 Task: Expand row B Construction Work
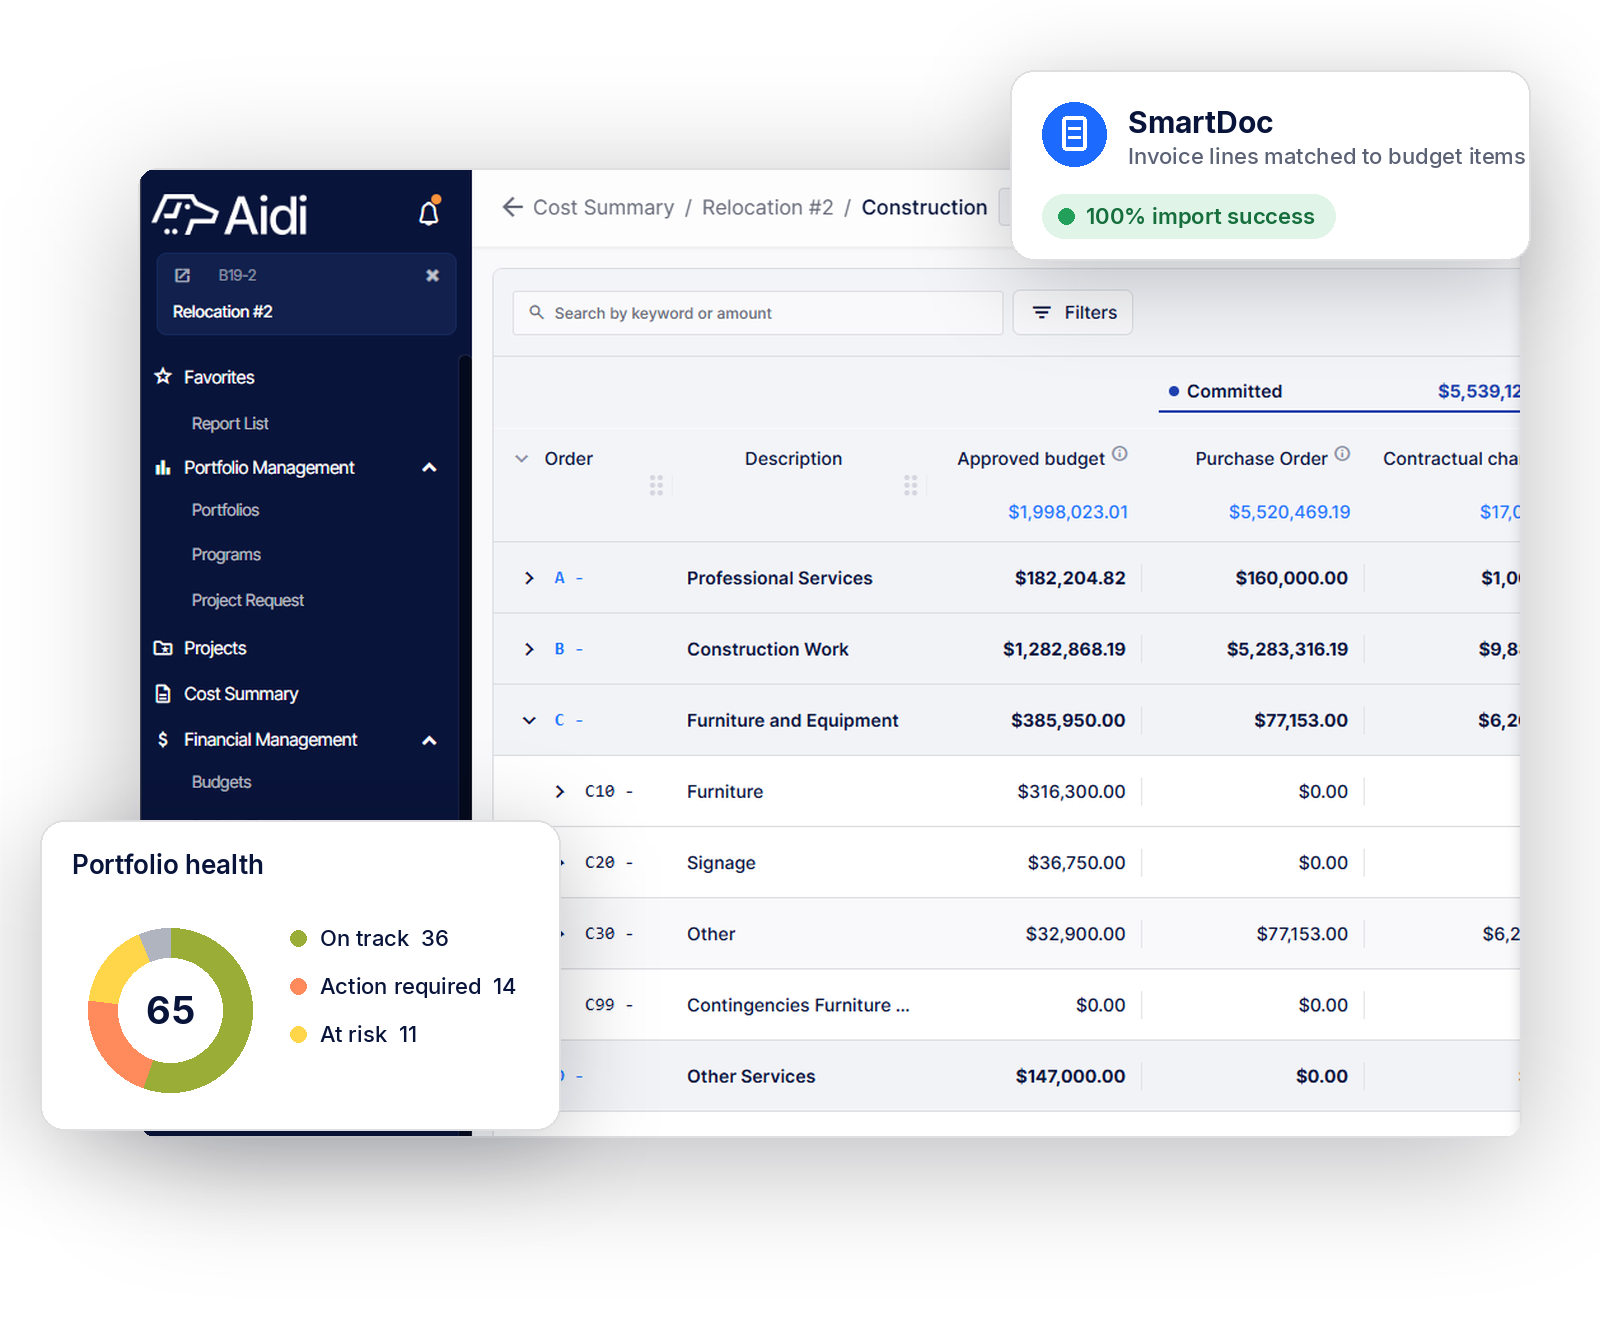(x=529, y=649)
